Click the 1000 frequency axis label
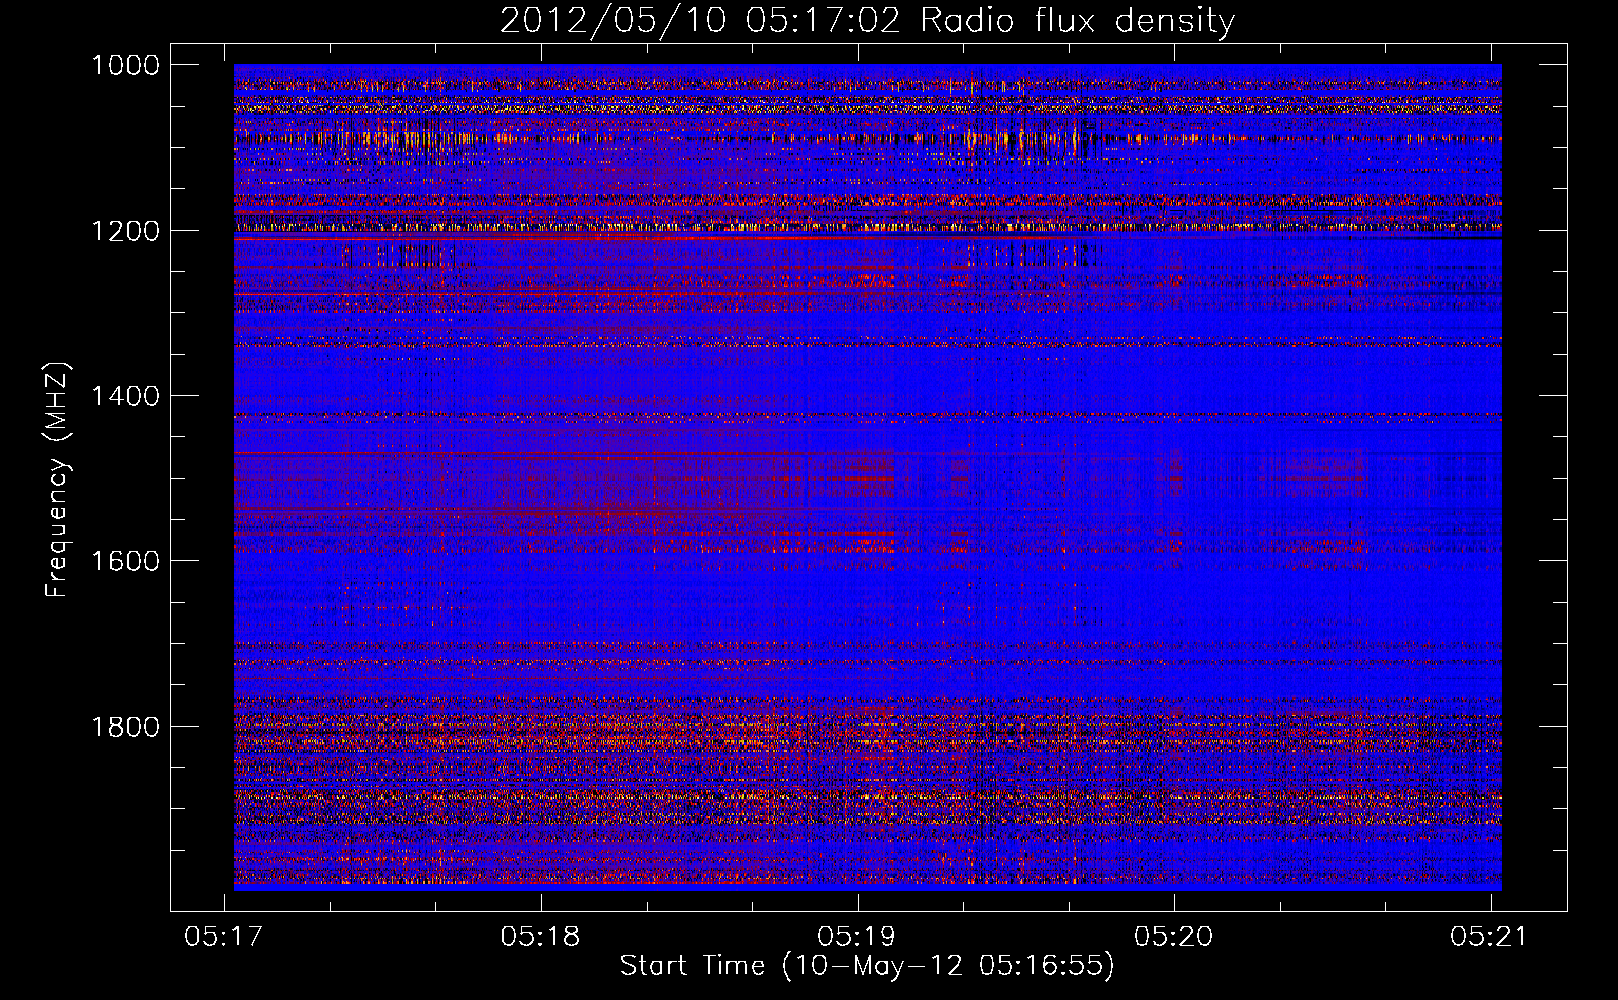This screenshot has height=1000, width=1618. click(125, 65)
